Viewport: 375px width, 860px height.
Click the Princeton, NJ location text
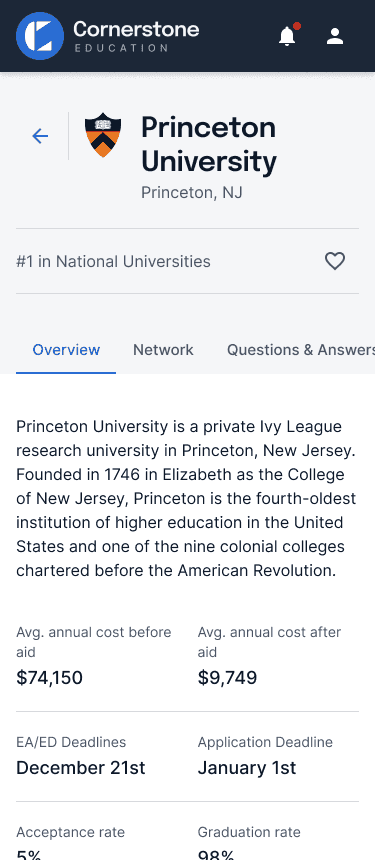[192, 193]
